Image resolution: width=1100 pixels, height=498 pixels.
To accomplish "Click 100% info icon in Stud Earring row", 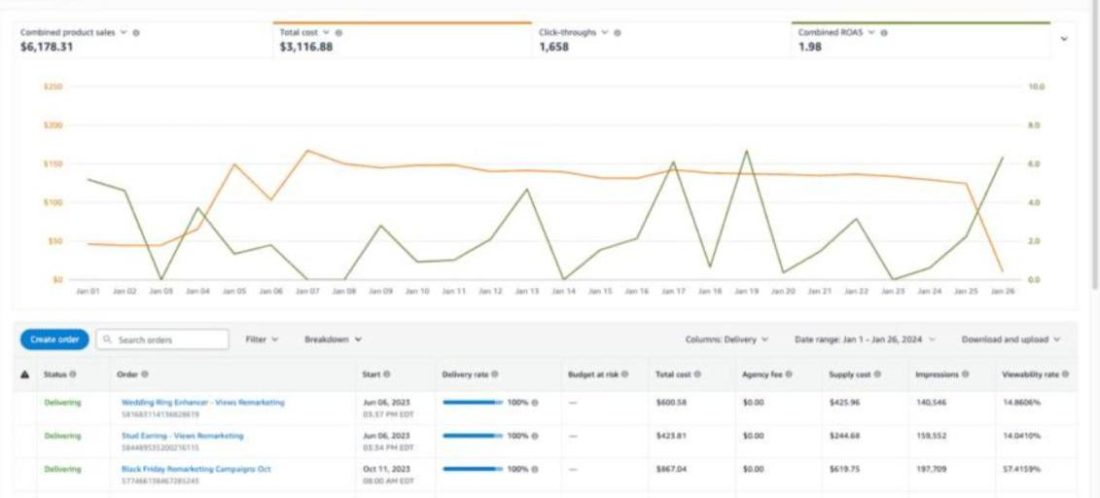I will point(535,436).
